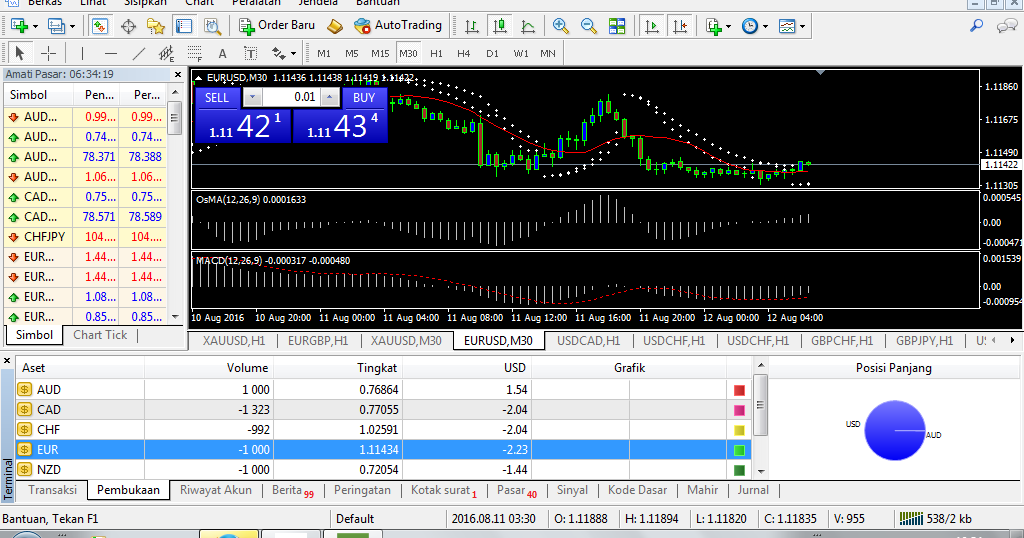
Task: Collapse the one-click trading panel triangle
Action: click(199, 78)
